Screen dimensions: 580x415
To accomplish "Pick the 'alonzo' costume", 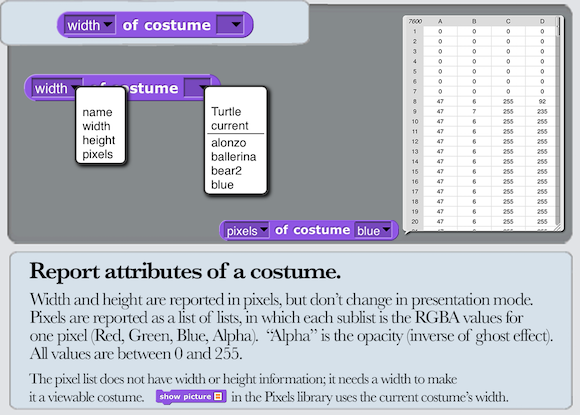I will (228, 143).
